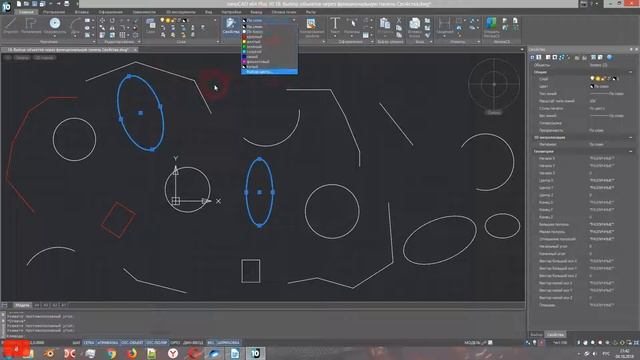Image resolution: width=640 pixels, height=360 pixels.
Task: Click the array tool in Редактирование group
Action: pyautogui.click(x=122, y=35)
